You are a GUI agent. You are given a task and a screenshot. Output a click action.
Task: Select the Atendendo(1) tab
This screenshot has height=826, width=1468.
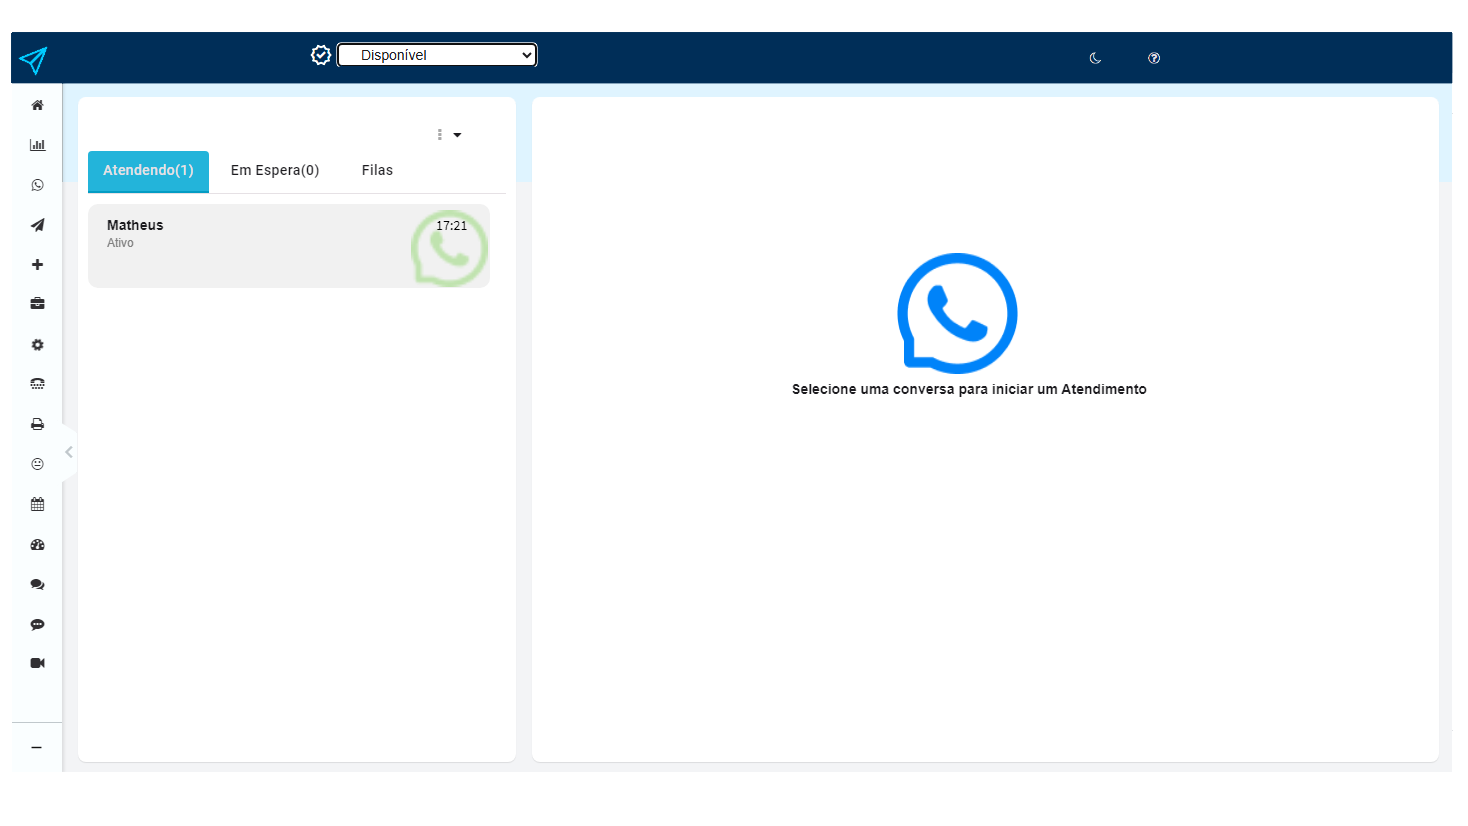148,171
